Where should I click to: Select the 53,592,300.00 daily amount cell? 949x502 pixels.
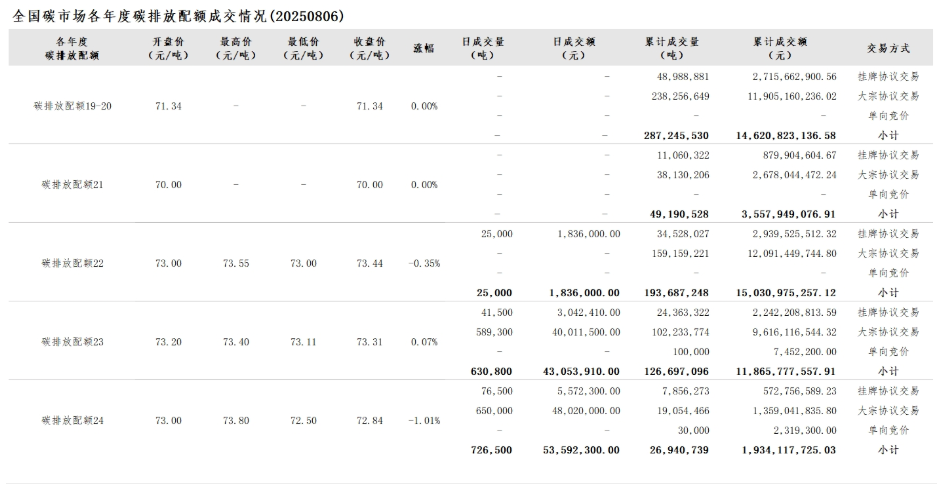585,450
